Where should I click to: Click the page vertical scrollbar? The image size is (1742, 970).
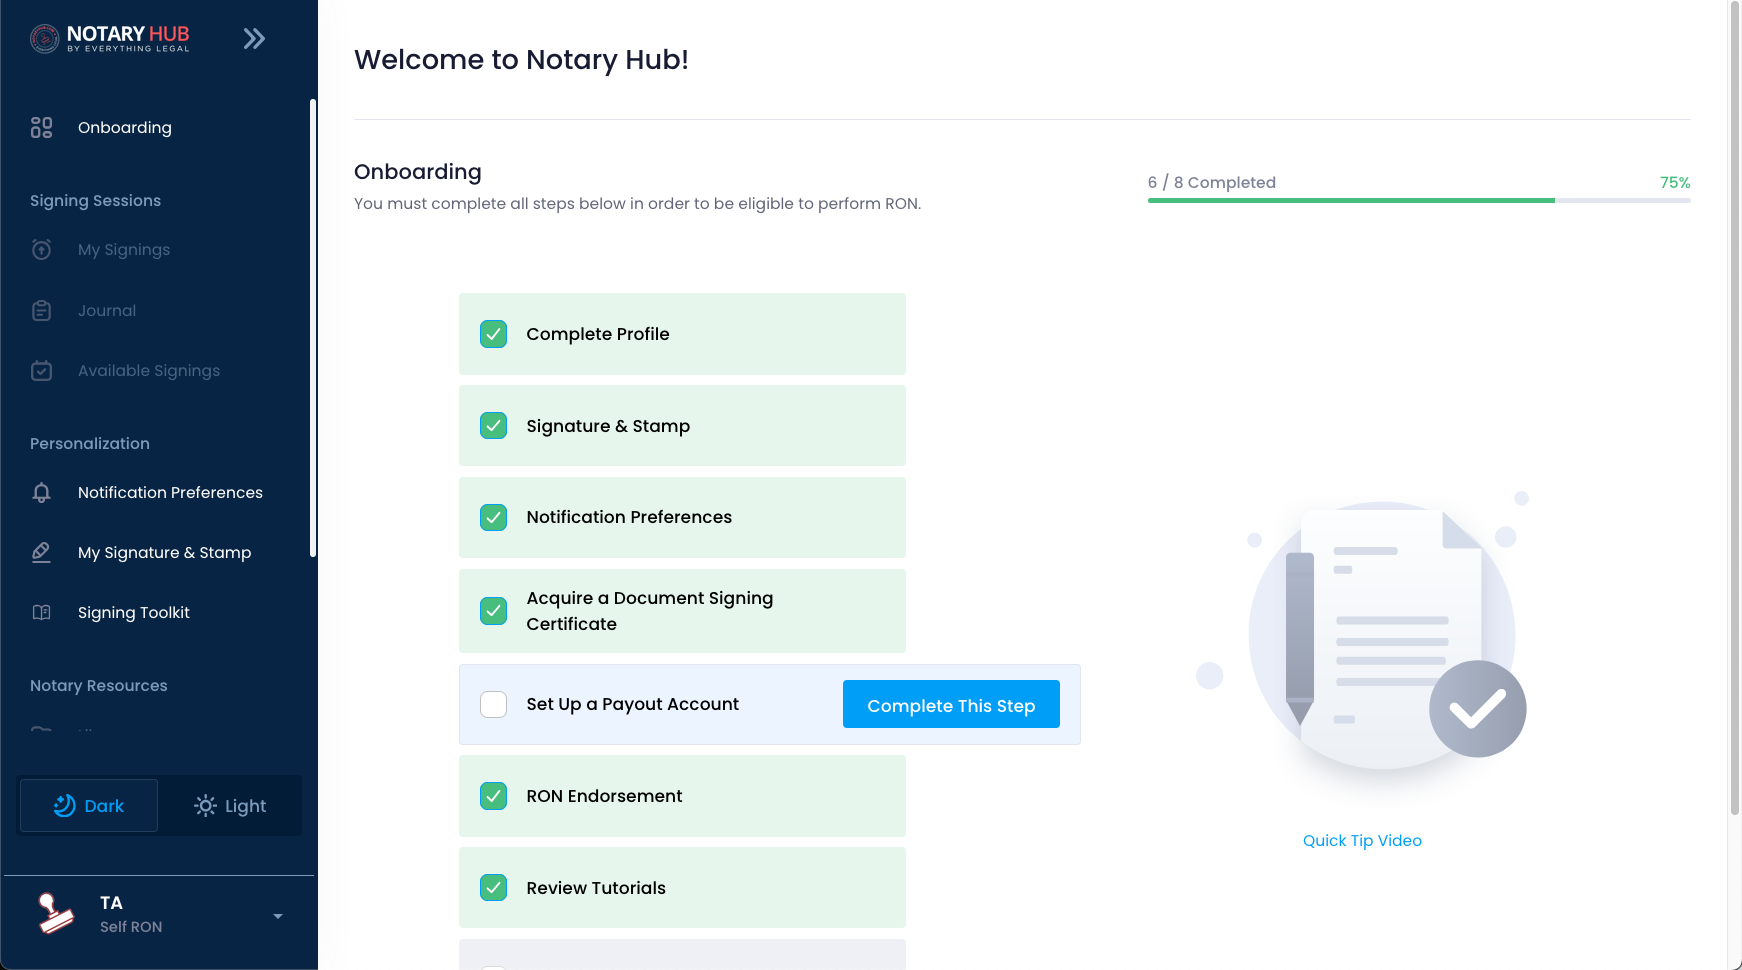[1735, 407]
